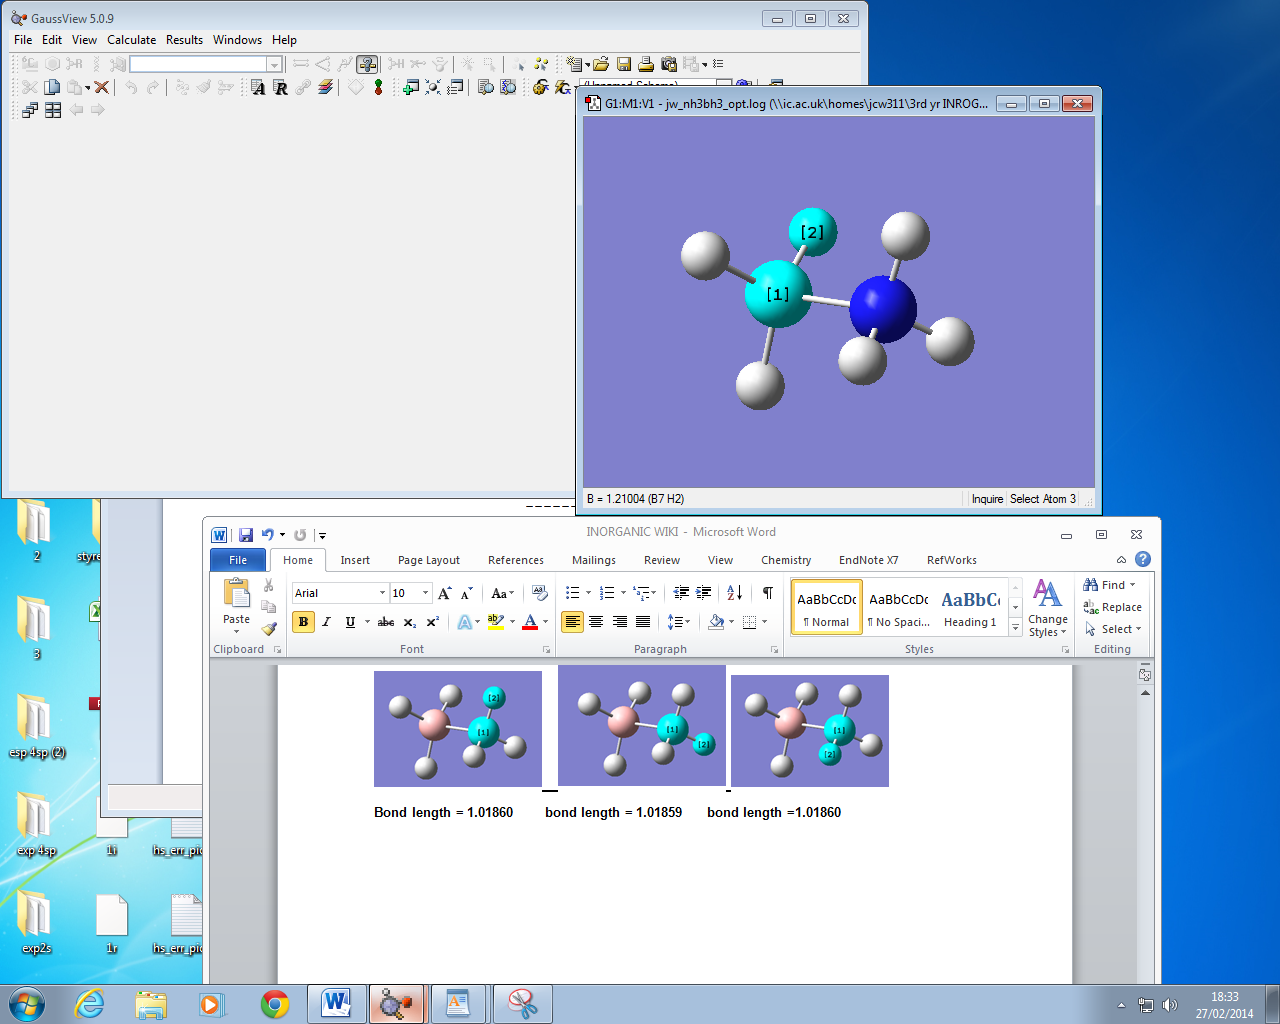Click the Copy icon in GaussView toolbar

click(52, 87)
